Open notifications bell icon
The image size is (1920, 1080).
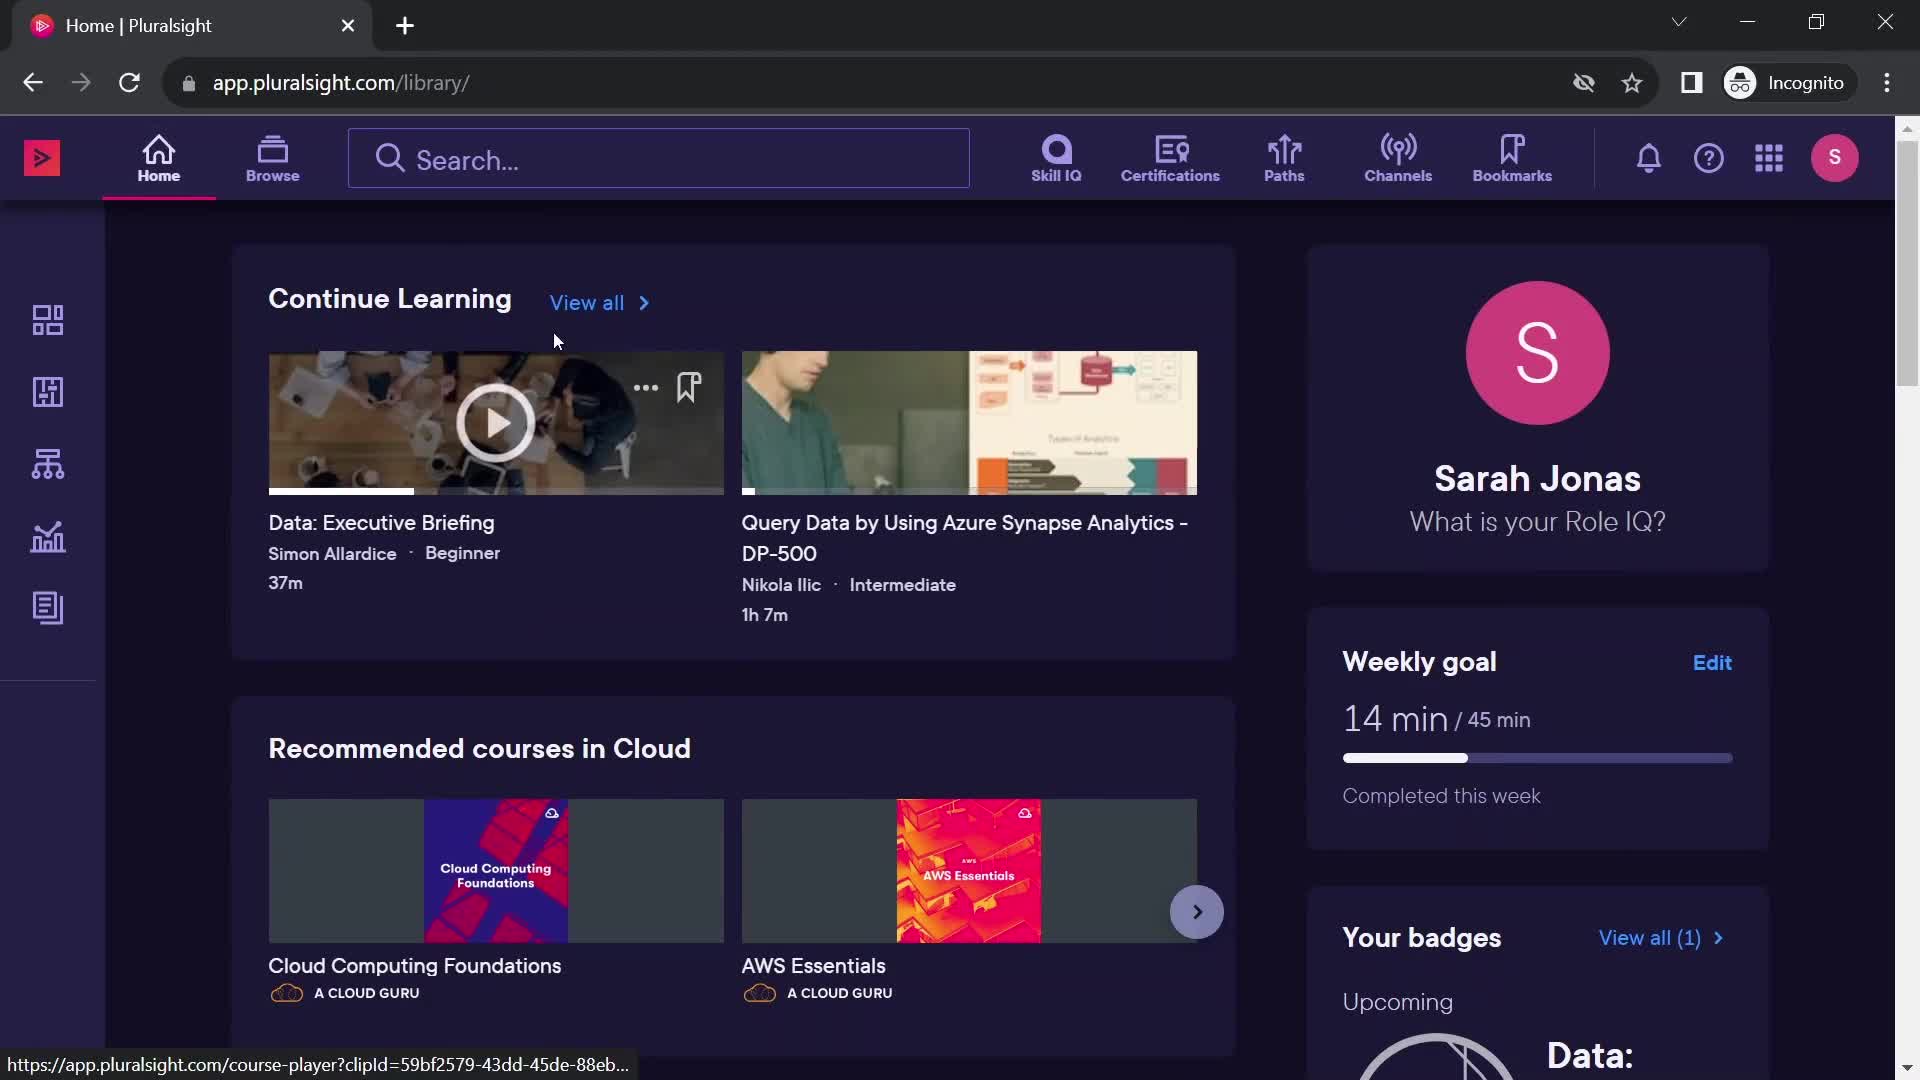coord(1648,158)
